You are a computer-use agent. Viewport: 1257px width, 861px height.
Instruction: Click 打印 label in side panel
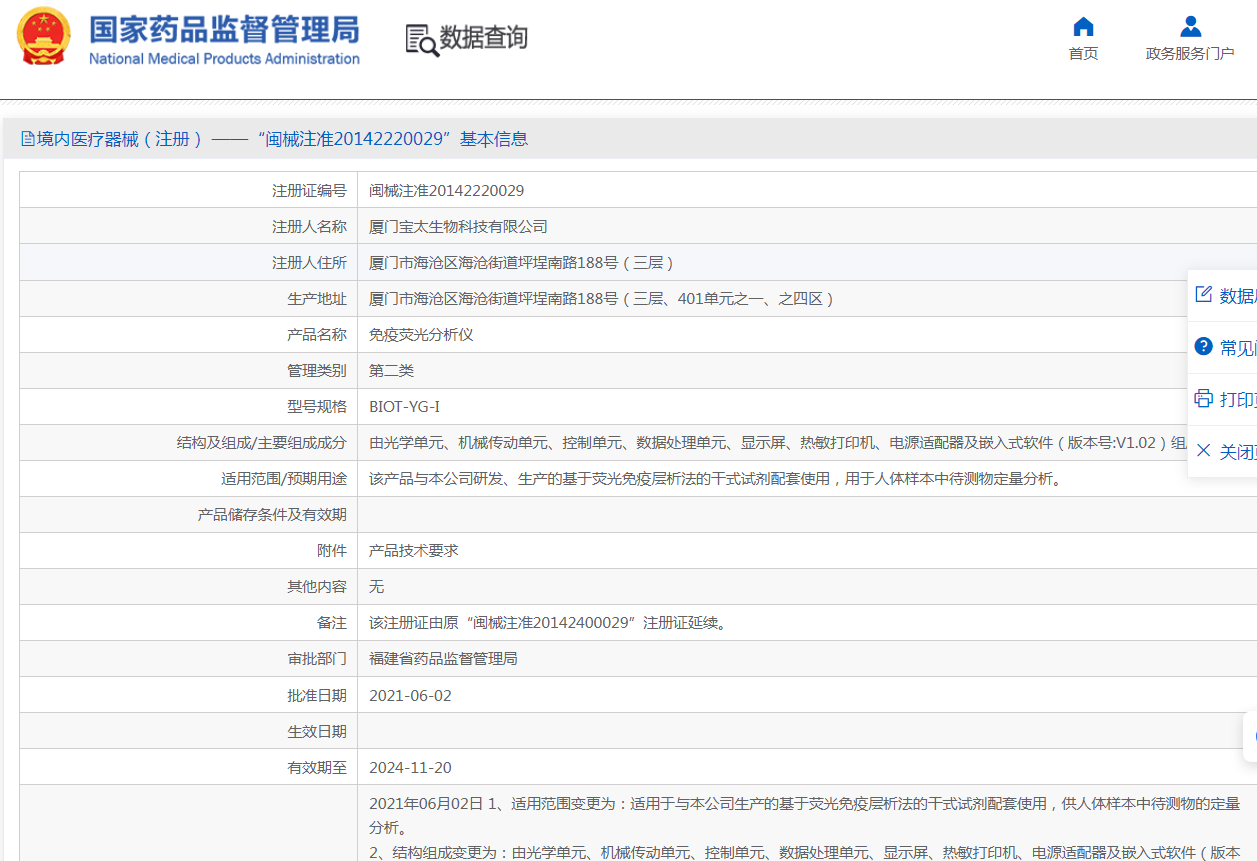click(x=1238, y=400)
